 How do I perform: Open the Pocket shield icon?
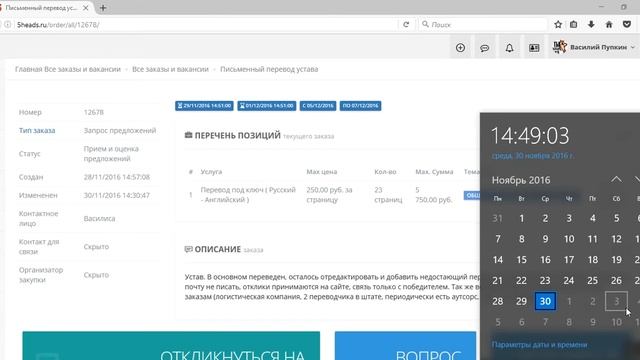627,24
